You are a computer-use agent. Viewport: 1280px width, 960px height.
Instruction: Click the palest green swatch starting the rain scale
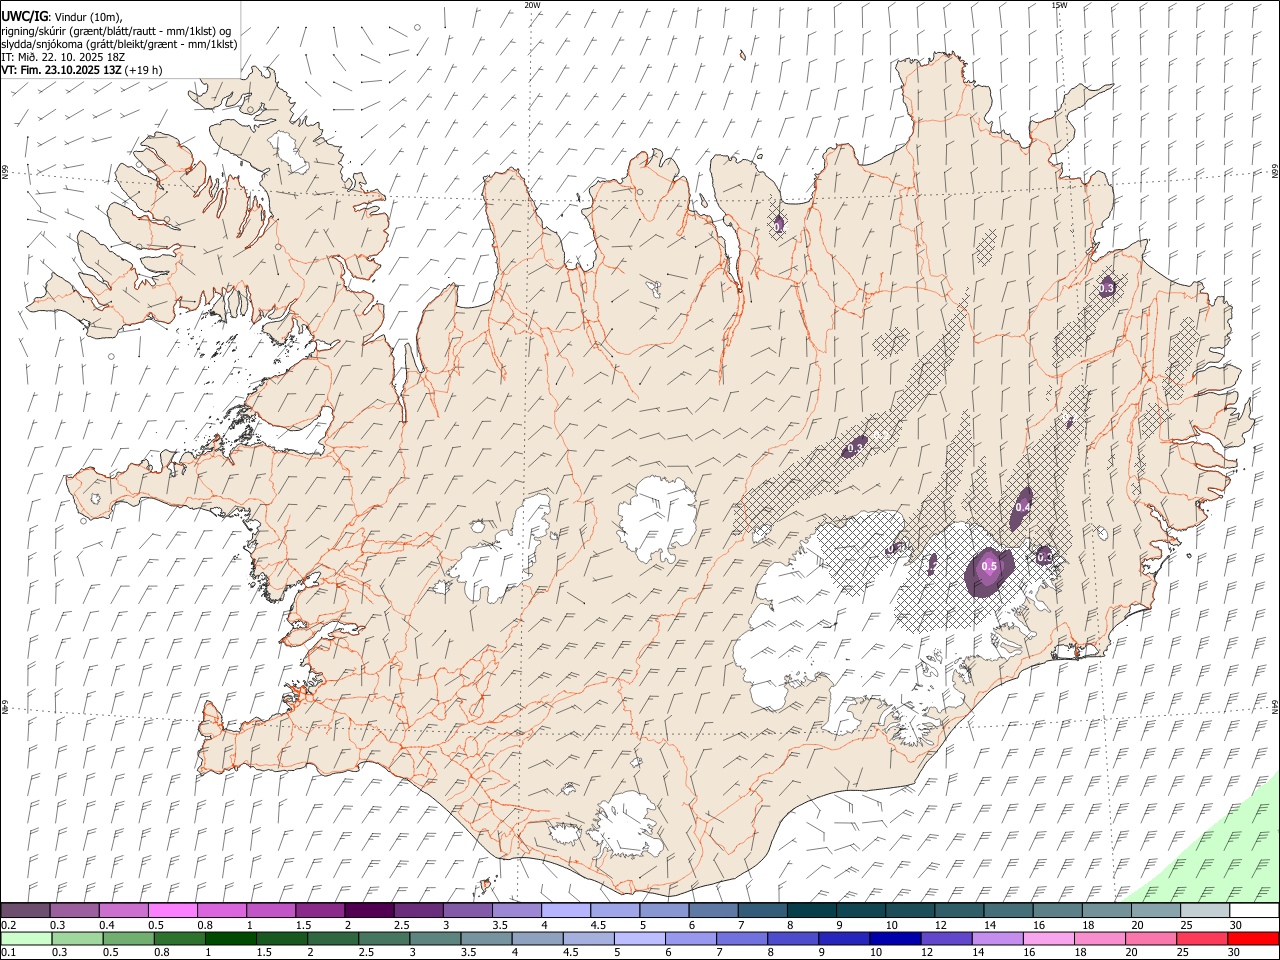tap(25, 938)
